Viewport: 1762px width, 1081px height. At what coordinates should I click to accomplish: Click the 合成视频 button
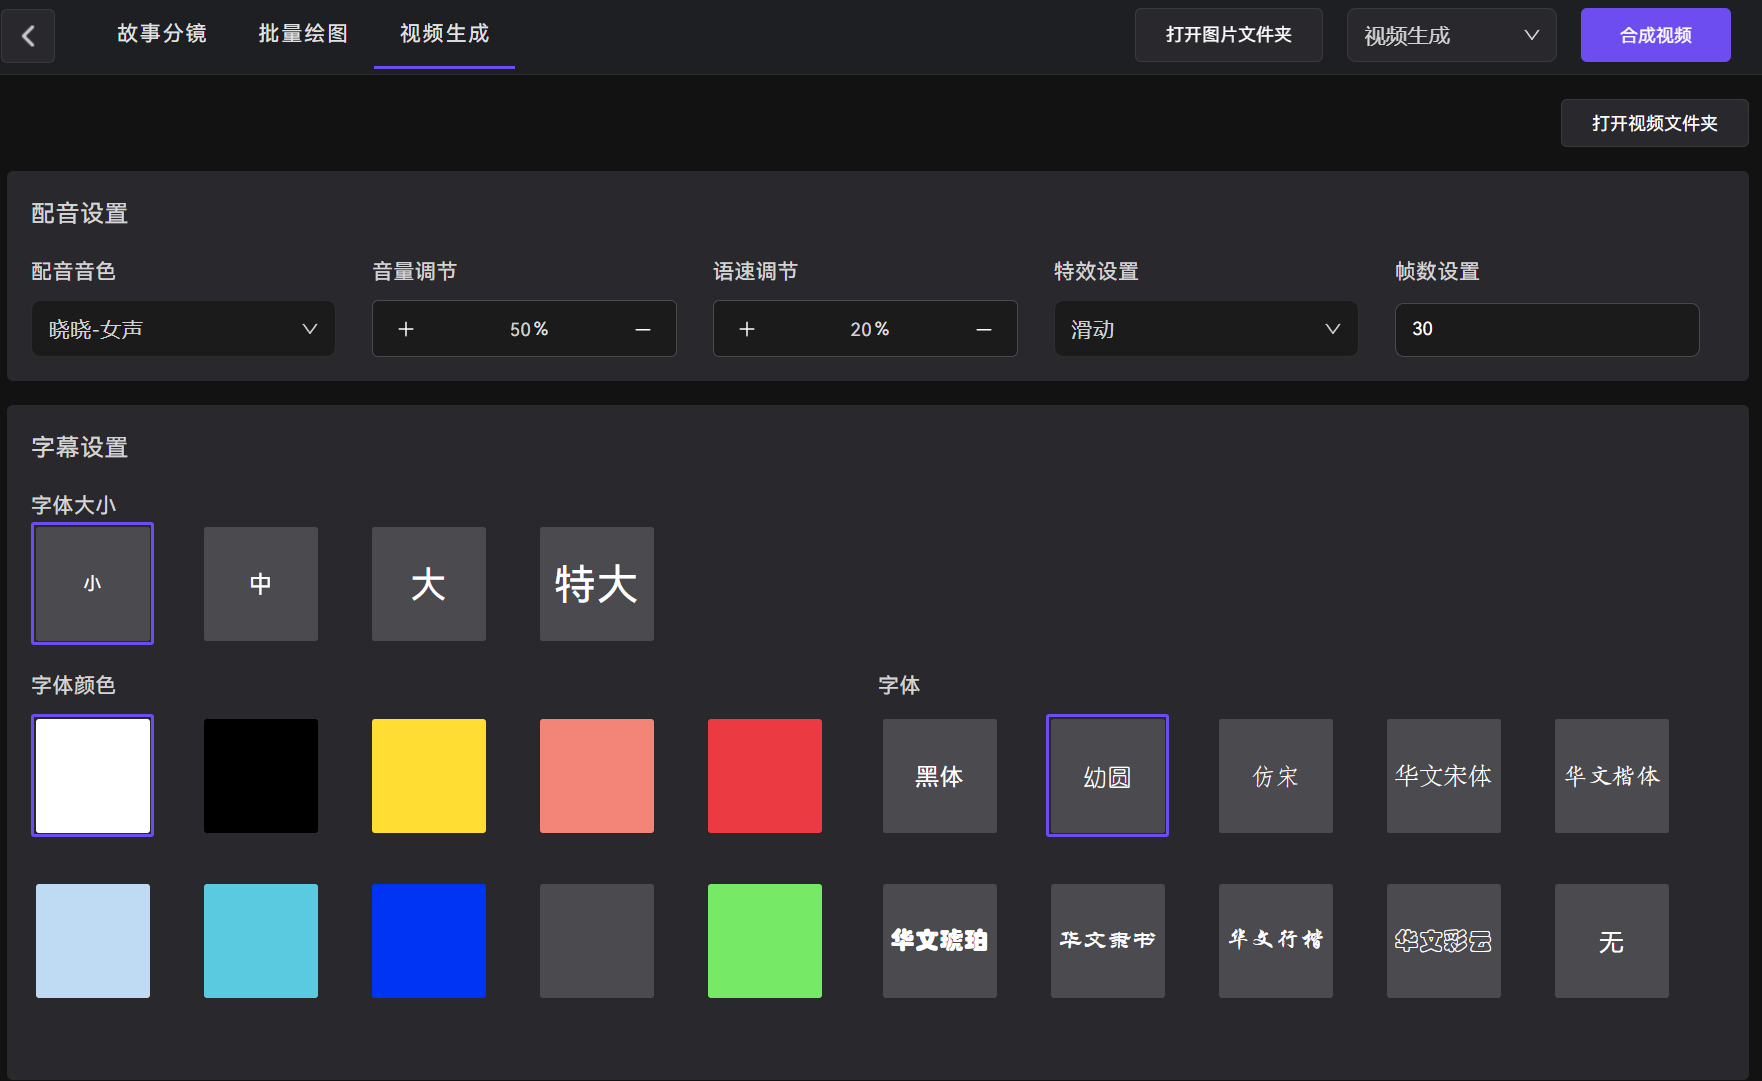pos(1655,35)
